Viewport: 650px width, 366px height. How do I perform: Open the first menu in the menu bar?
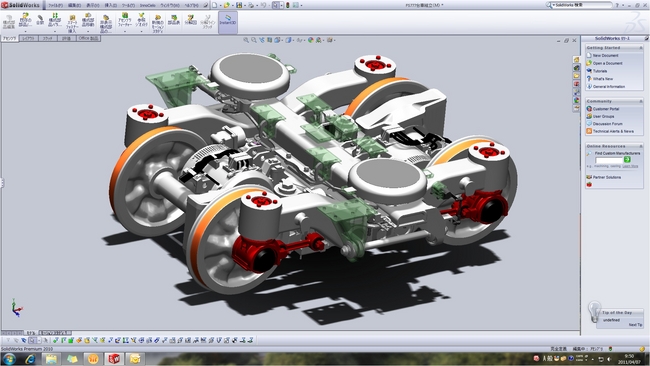(x=55, y=5)
